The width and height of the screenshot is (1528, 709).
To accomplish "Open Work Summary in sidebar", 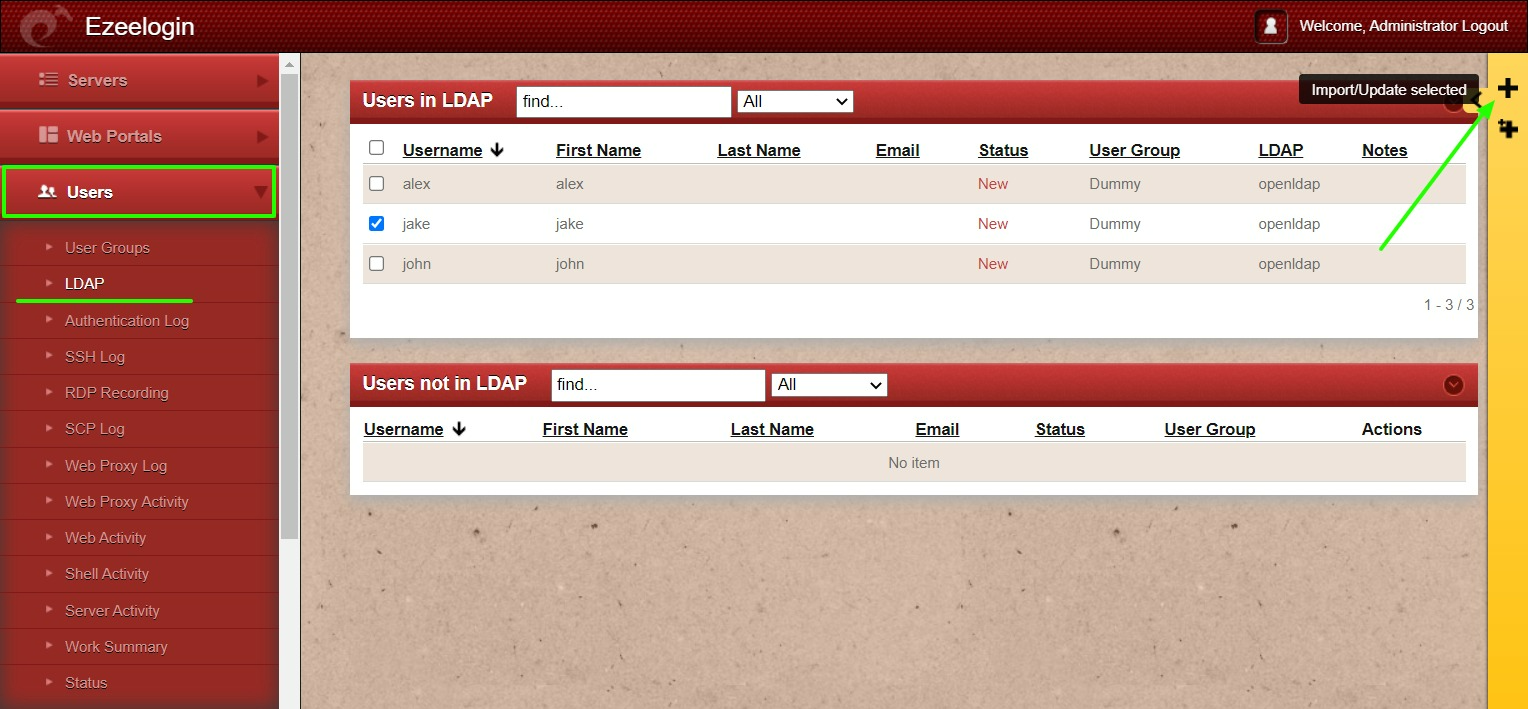I will point(116,646).
